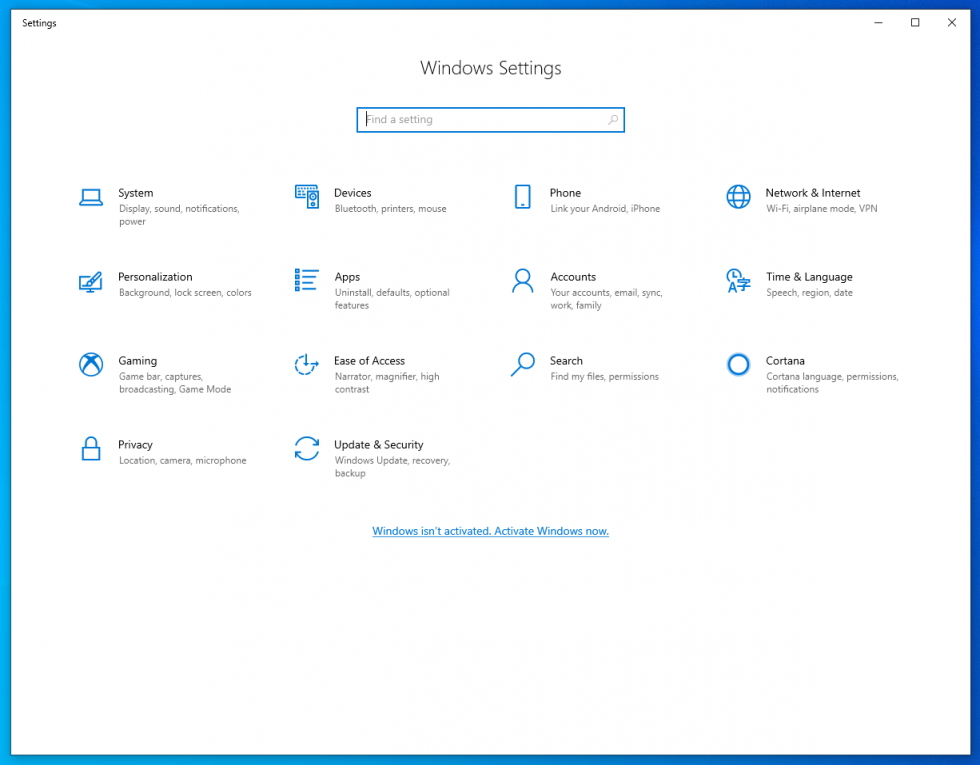This screenshot has height=765, width=980.
Task: Click 'Wi-Fi, airplane mode, VPN' text
Action: [822, 209]
